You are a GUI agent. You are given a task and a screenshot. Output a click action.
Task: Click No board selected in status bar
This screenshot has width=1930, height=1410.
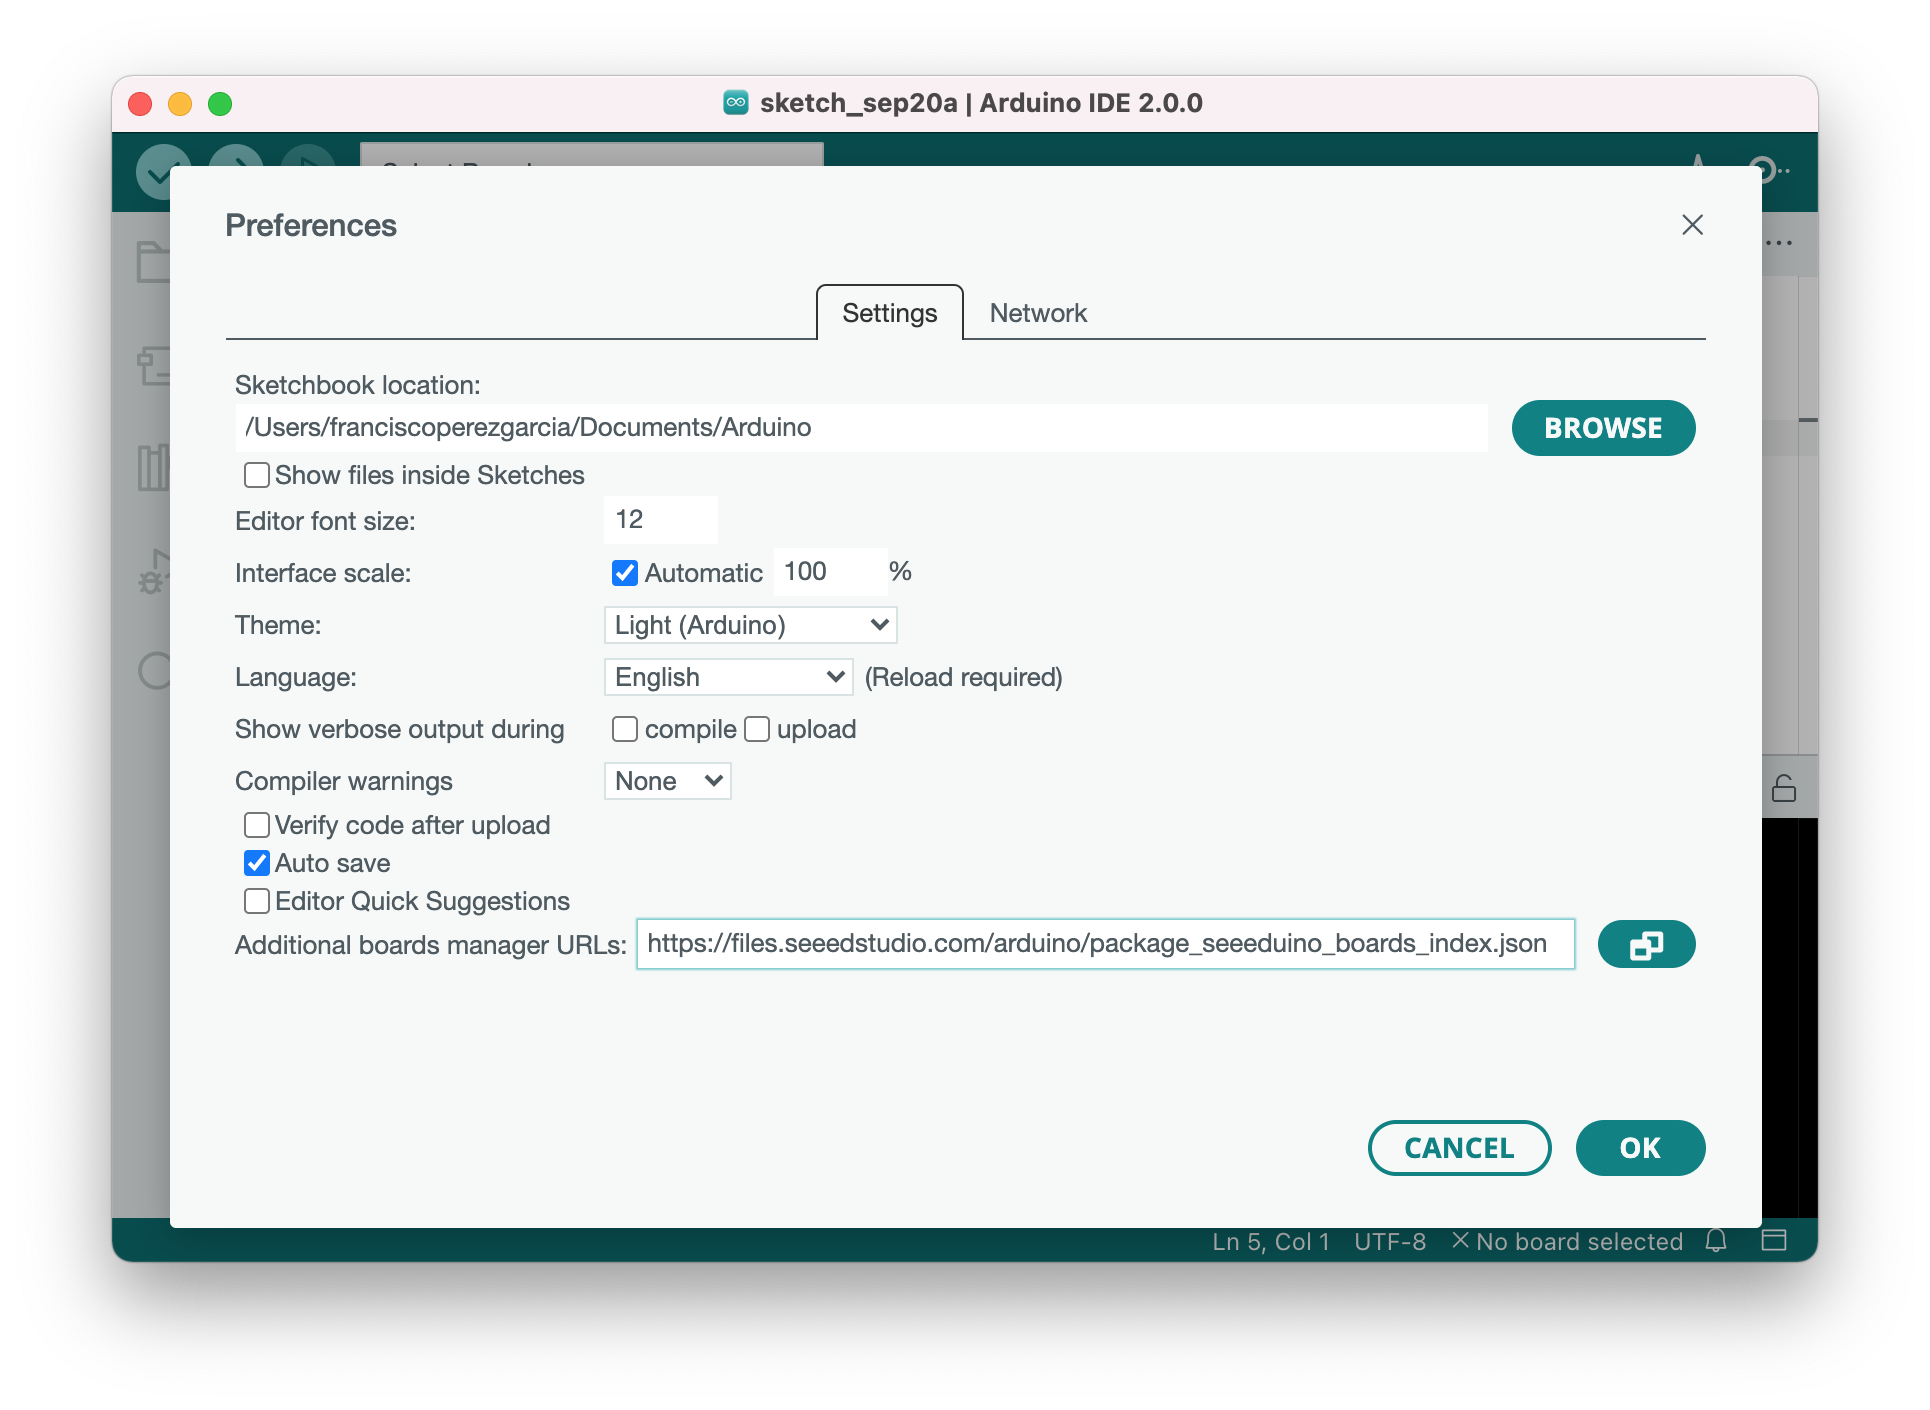tap(1567, 1241)
